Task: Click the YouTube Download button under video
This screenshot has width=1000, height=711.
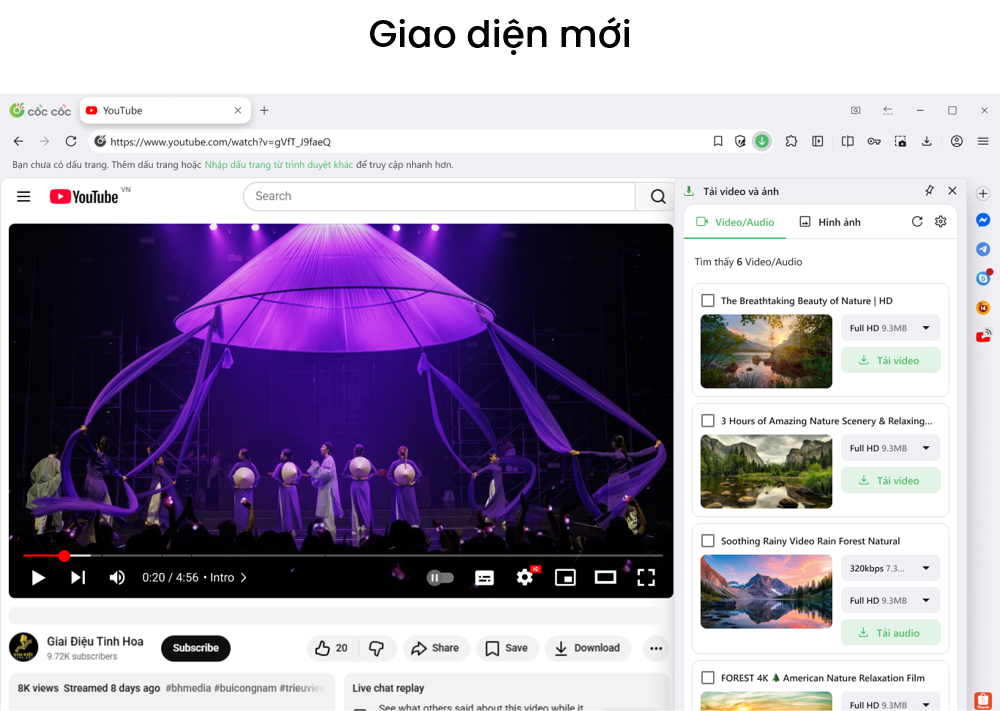Action: [587, 648]
